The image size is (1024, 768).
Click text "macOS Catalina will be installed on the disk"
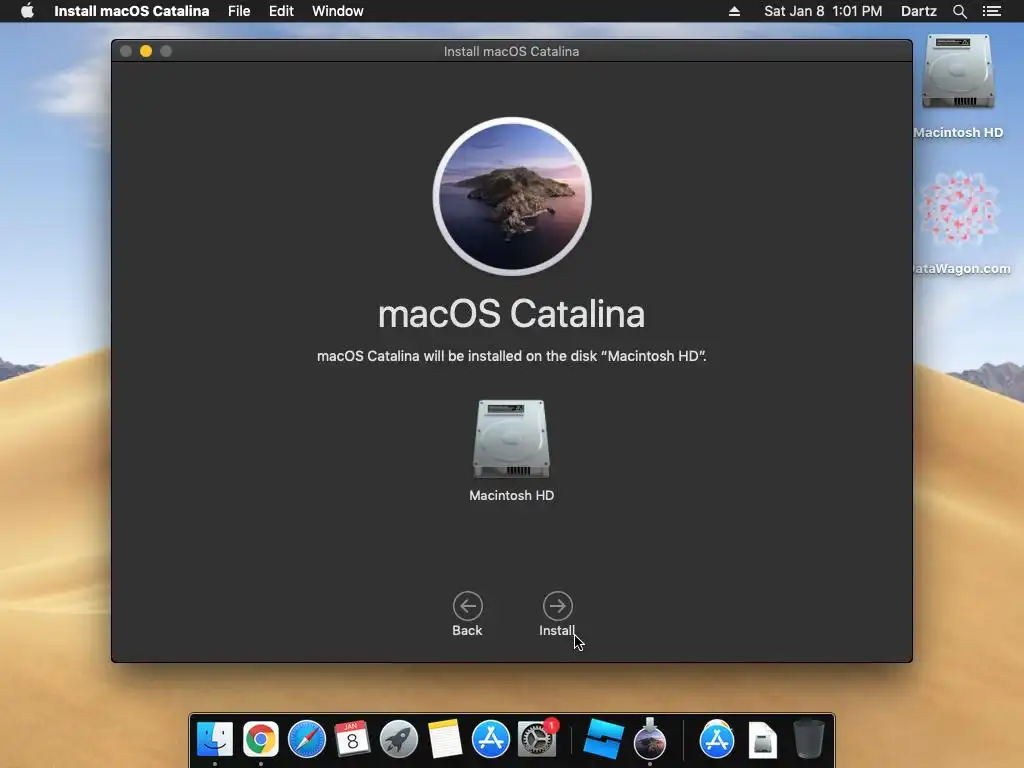[456, 356]
